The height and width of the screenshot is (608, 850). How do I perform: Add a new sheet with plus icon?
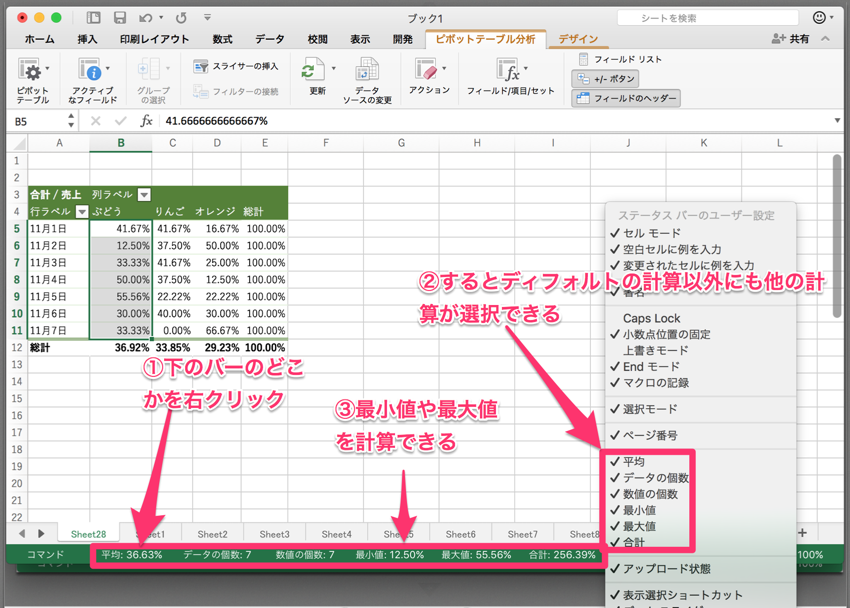pos(802,533)
